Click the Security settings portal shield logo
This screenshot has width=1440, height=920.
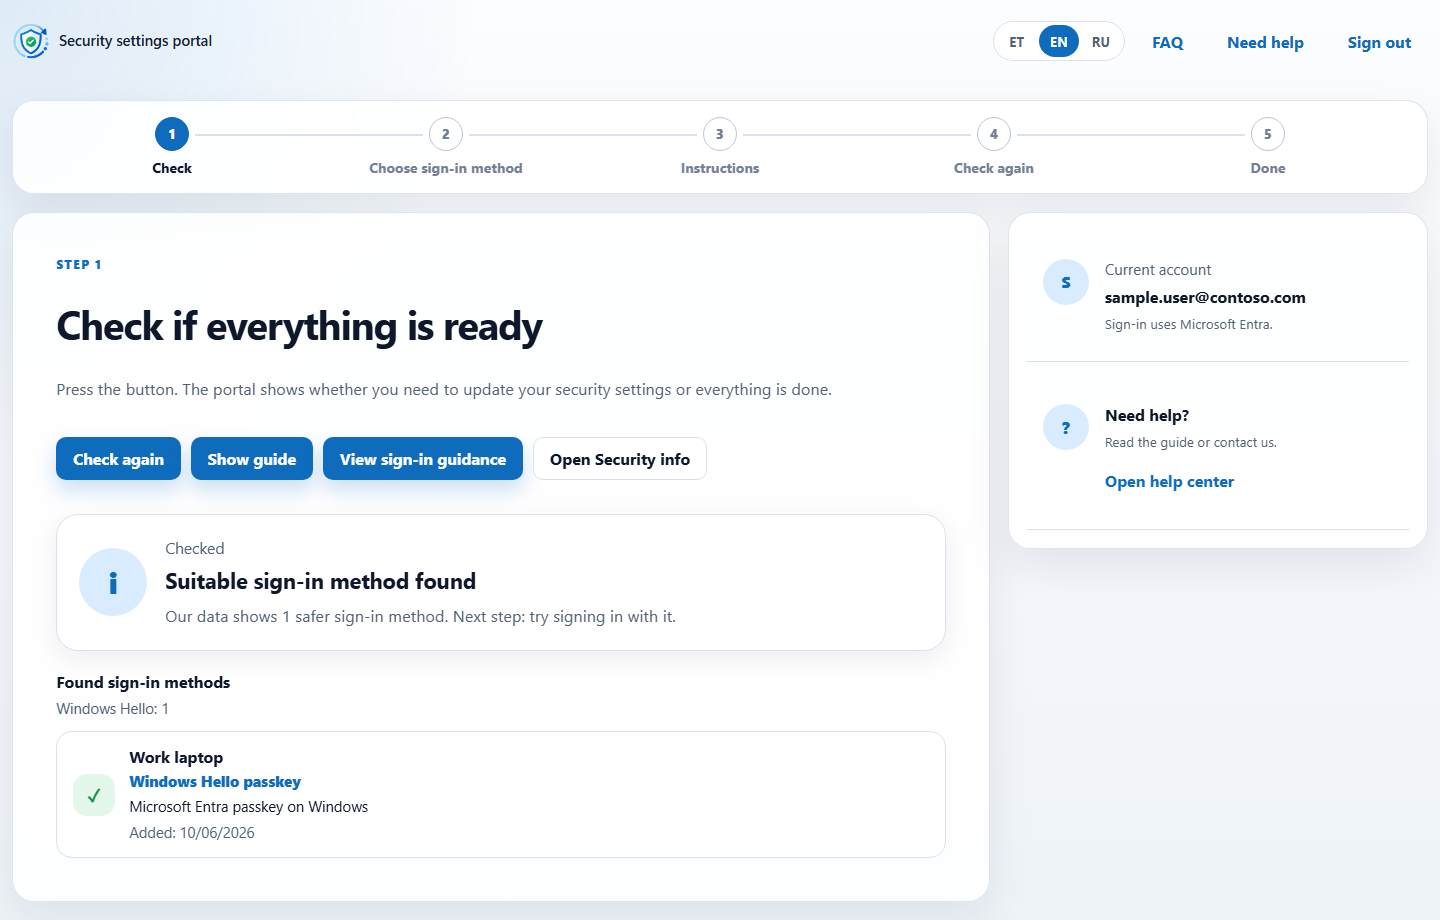click(31, 41)
